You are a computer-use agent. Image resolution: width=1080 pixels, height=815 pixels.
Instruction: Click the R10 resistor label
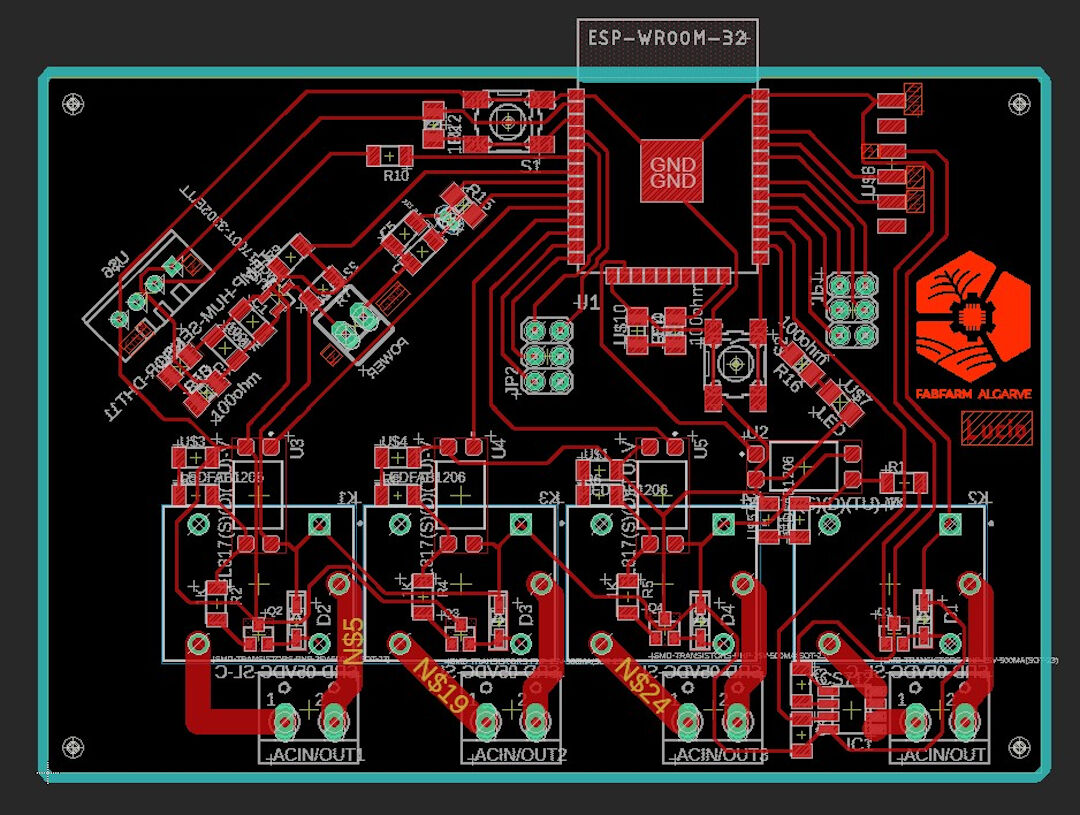point(396,176)
